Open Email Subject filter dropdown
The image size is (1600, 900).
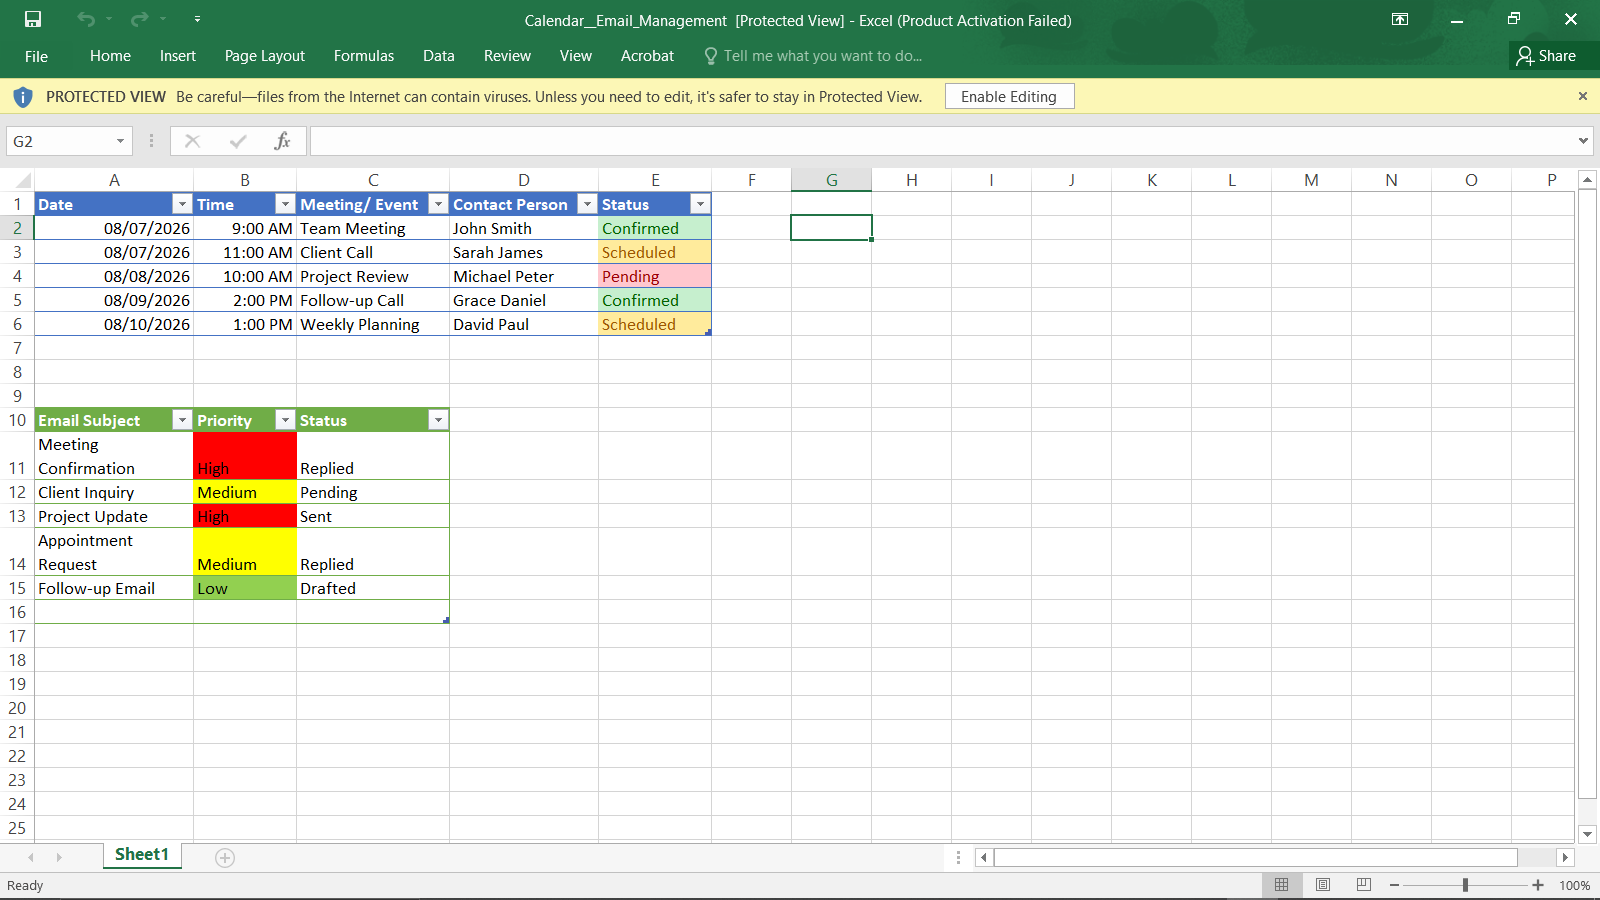tap(182, 420)
